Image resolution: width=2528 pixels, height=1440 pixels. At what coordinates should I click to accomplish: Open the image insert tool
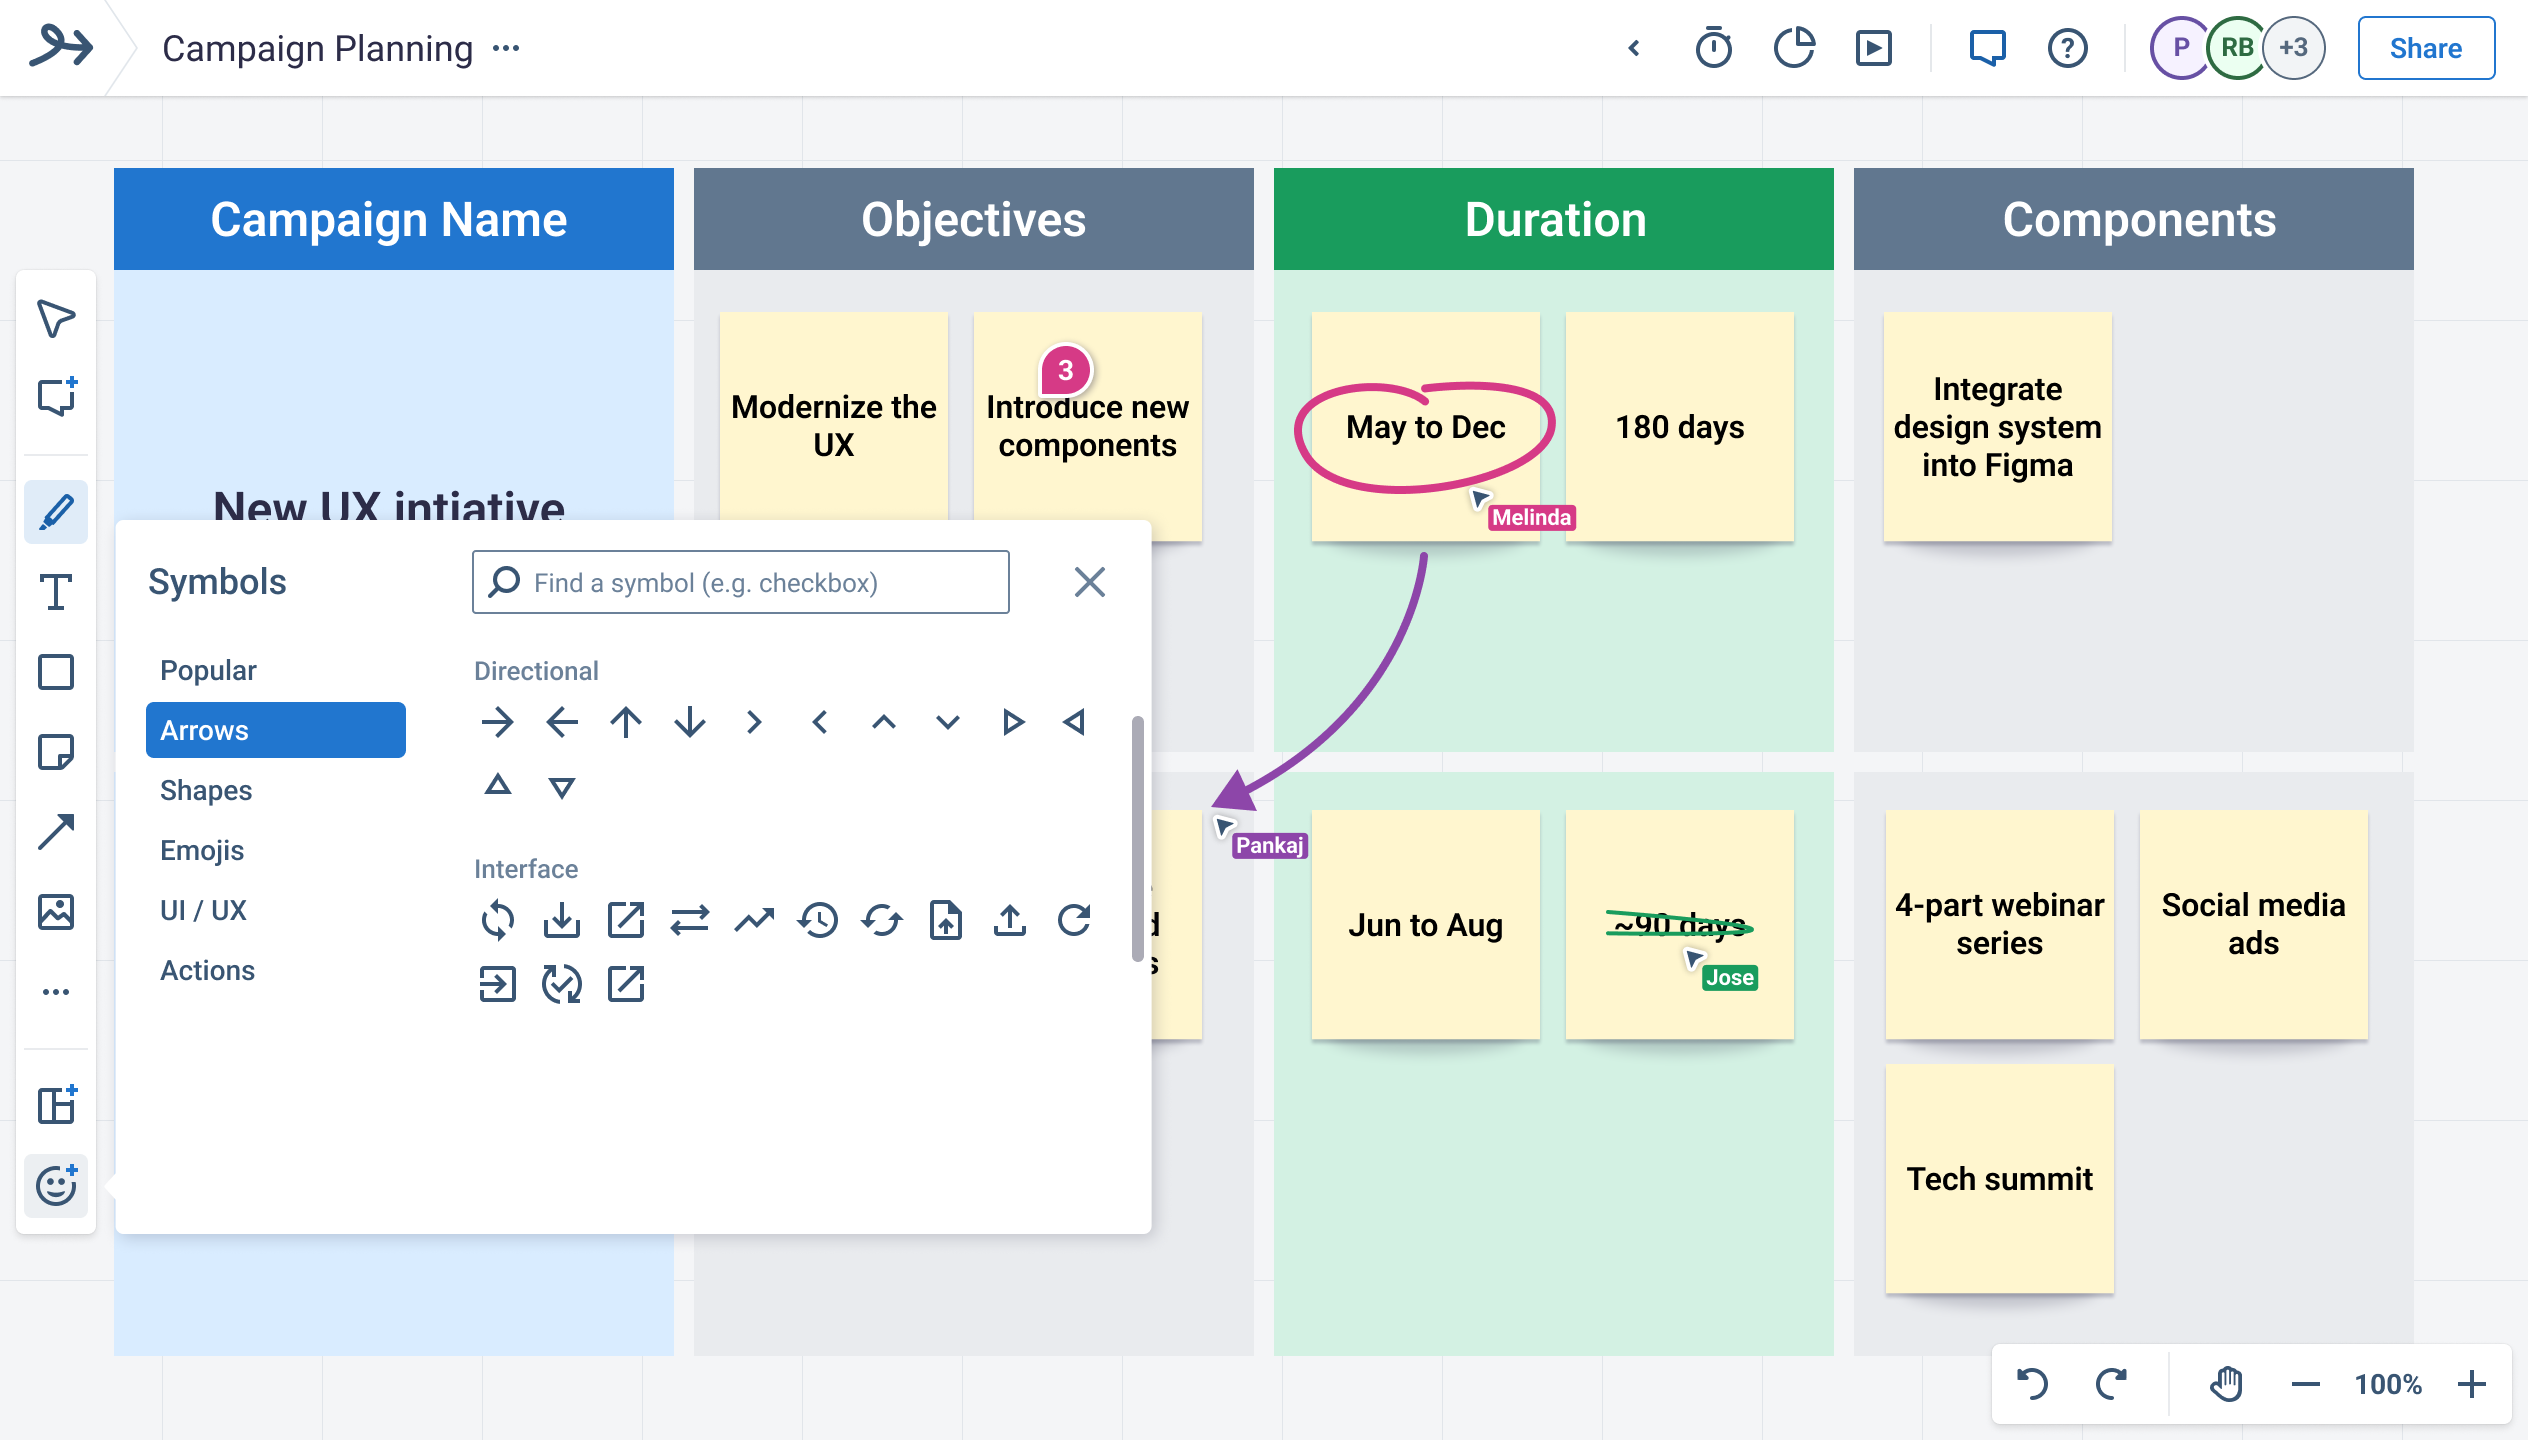(x=56, y=912)
